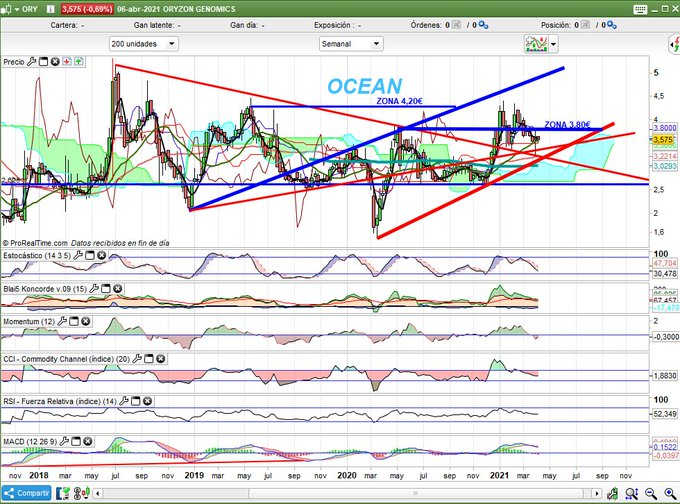Screen dimensions: 680x504
Task: Maximize the Precio panel window icon
Action: pyautogui.click(x=43, y=62)
